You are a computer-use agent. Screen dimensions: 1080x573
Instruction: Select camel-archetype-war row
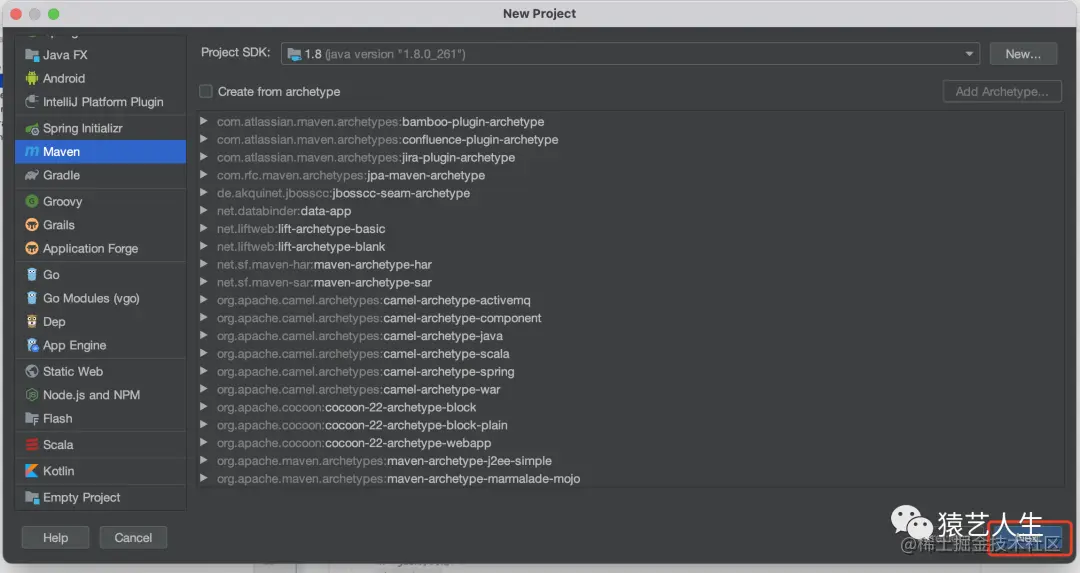pyautogui.click(x=630, y=390)
